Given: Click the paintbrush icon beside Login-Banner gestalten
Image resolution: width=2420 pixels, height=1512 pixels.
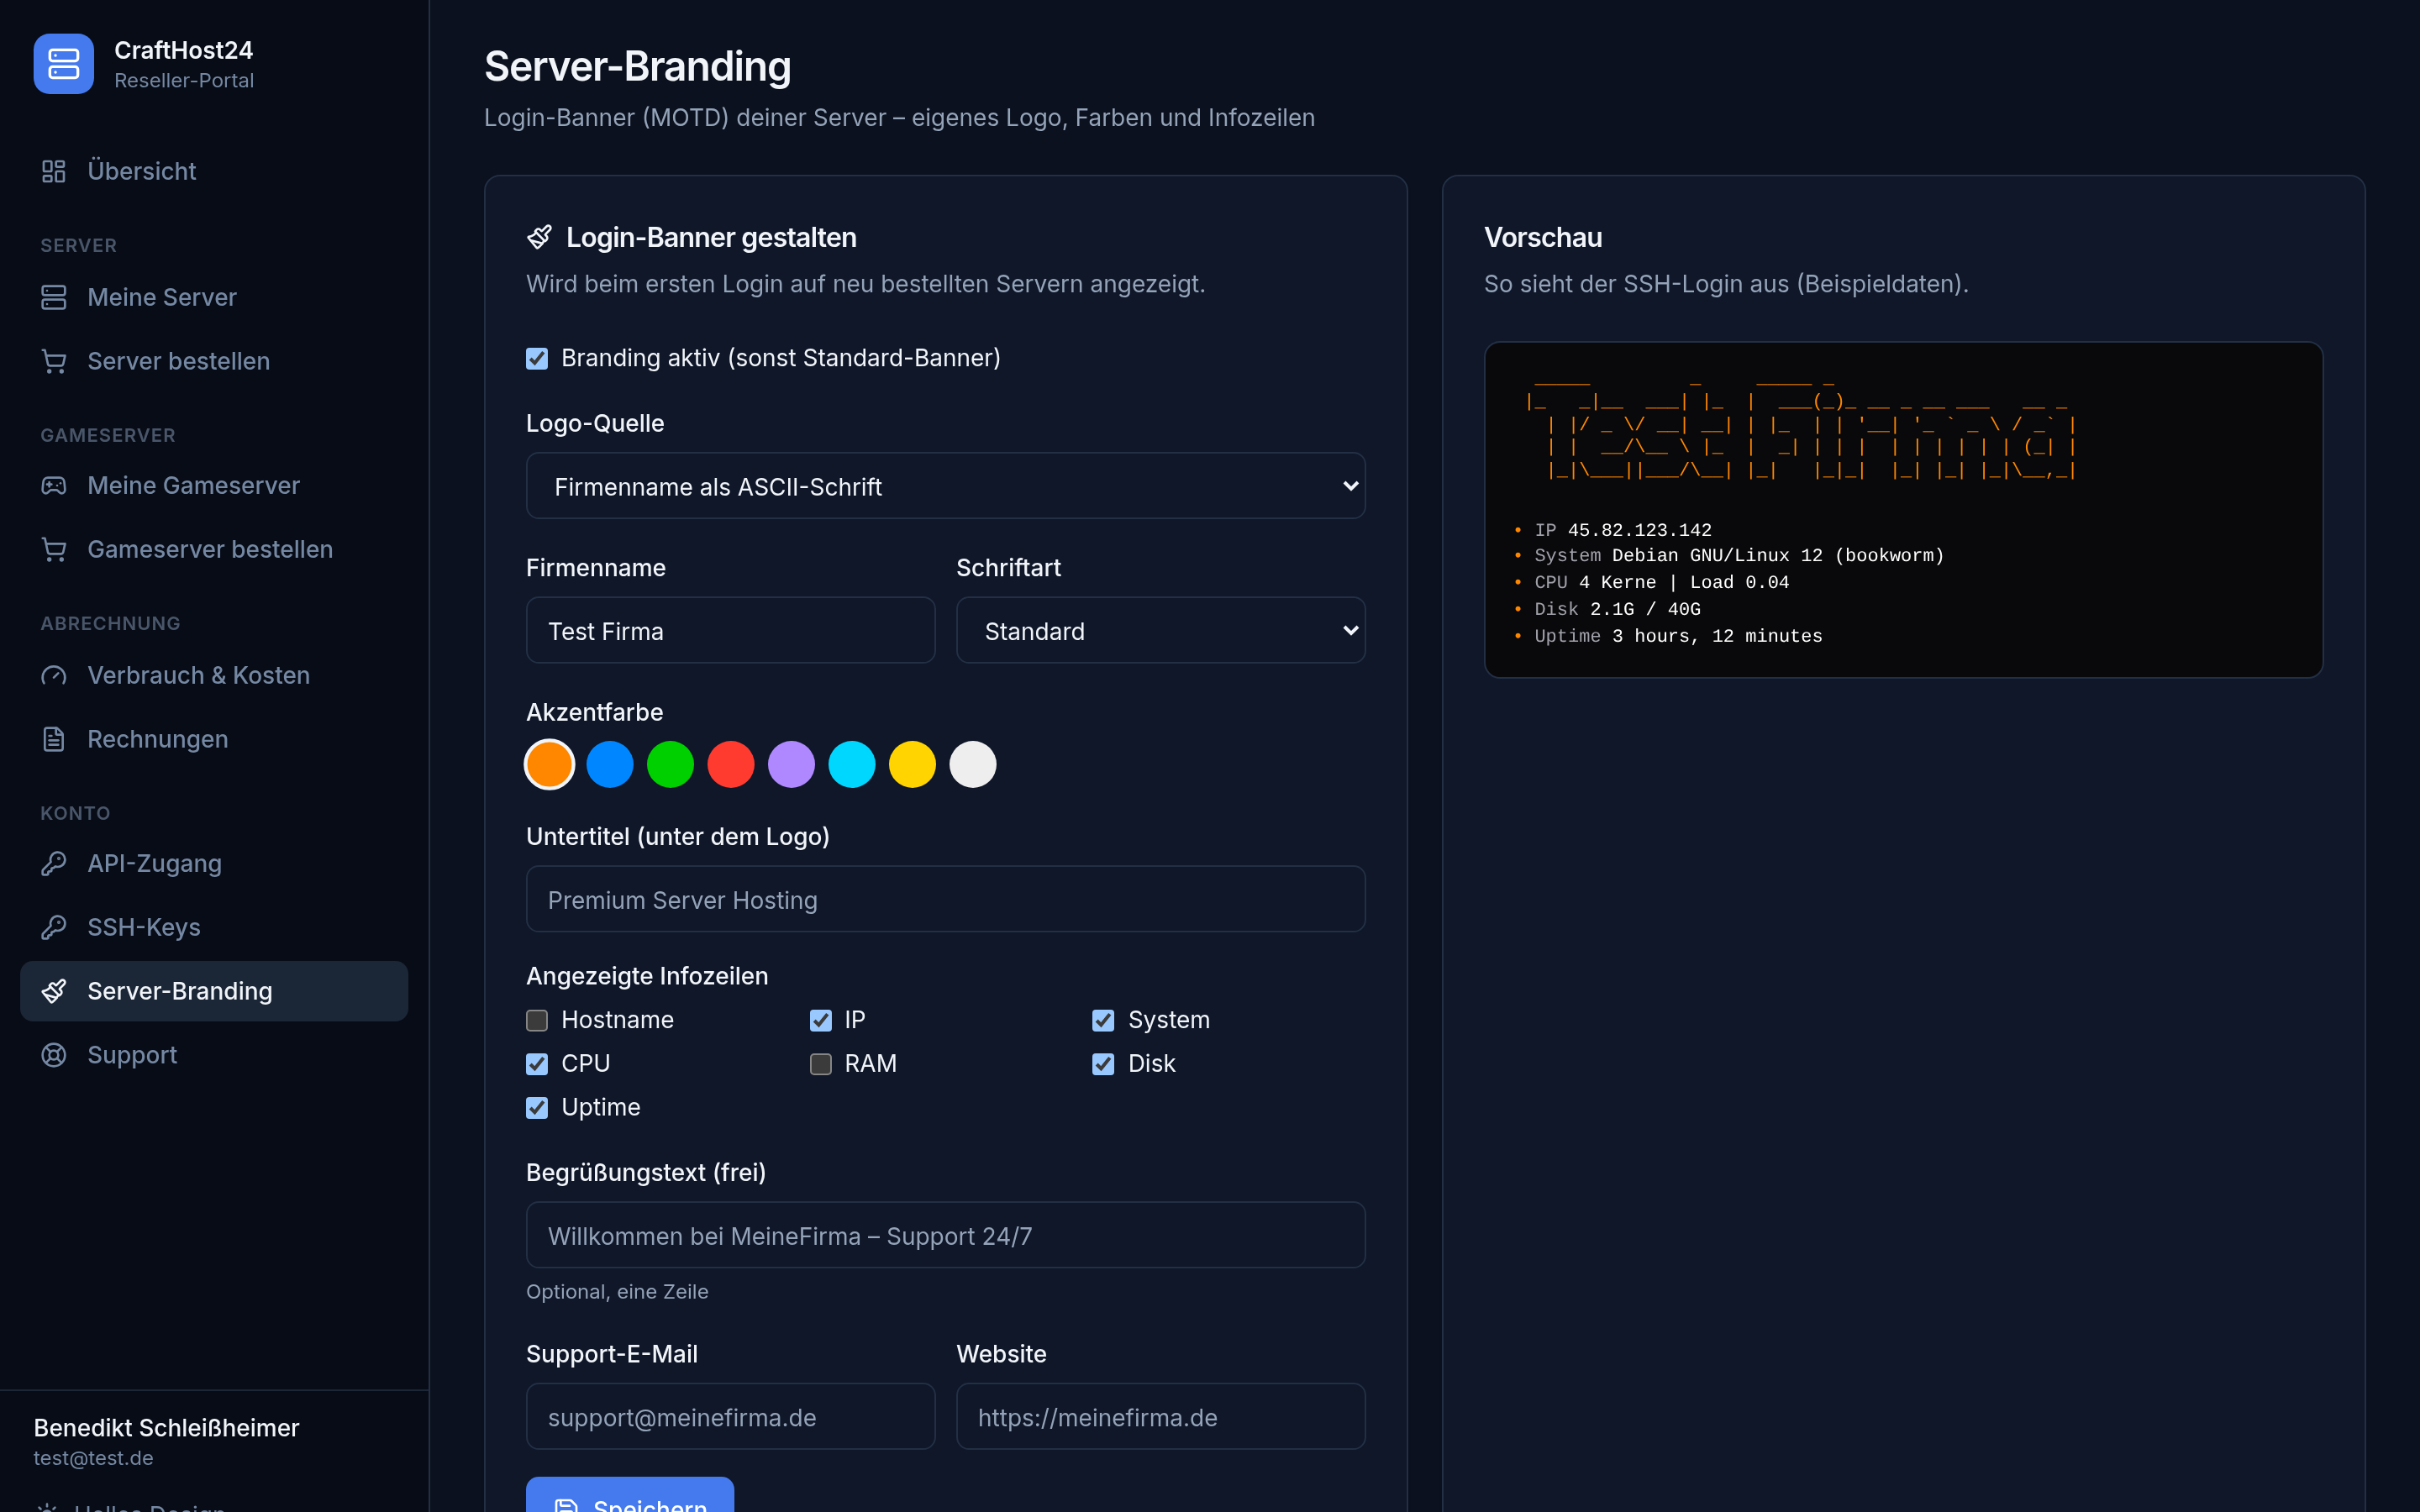Looking at the screenshot, I should [x=539, y=237].
